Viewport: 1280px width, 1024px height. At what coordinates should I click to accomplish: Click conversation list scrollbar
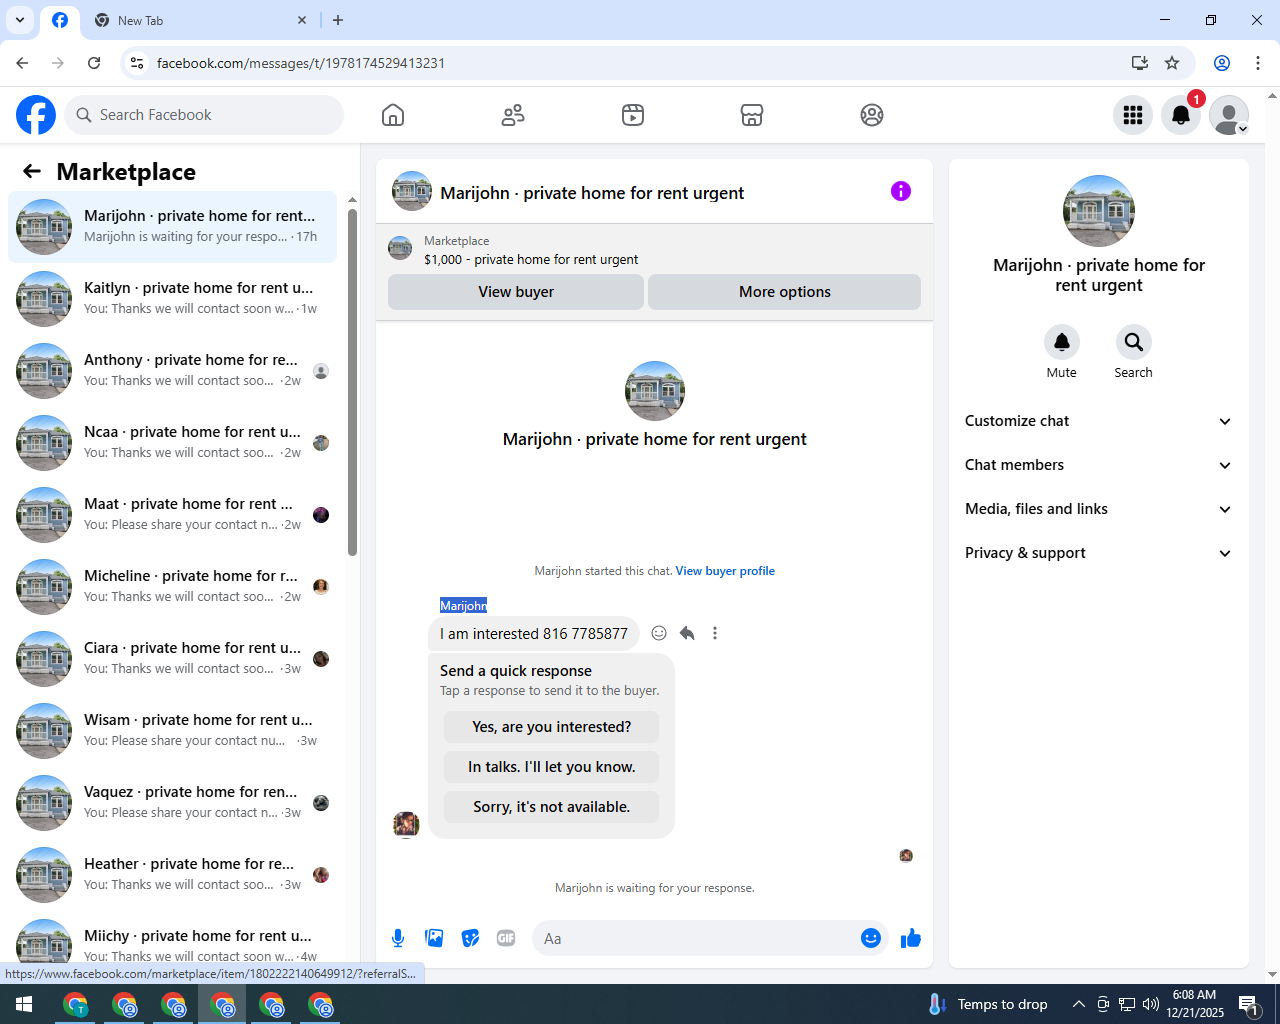point(352,382)
